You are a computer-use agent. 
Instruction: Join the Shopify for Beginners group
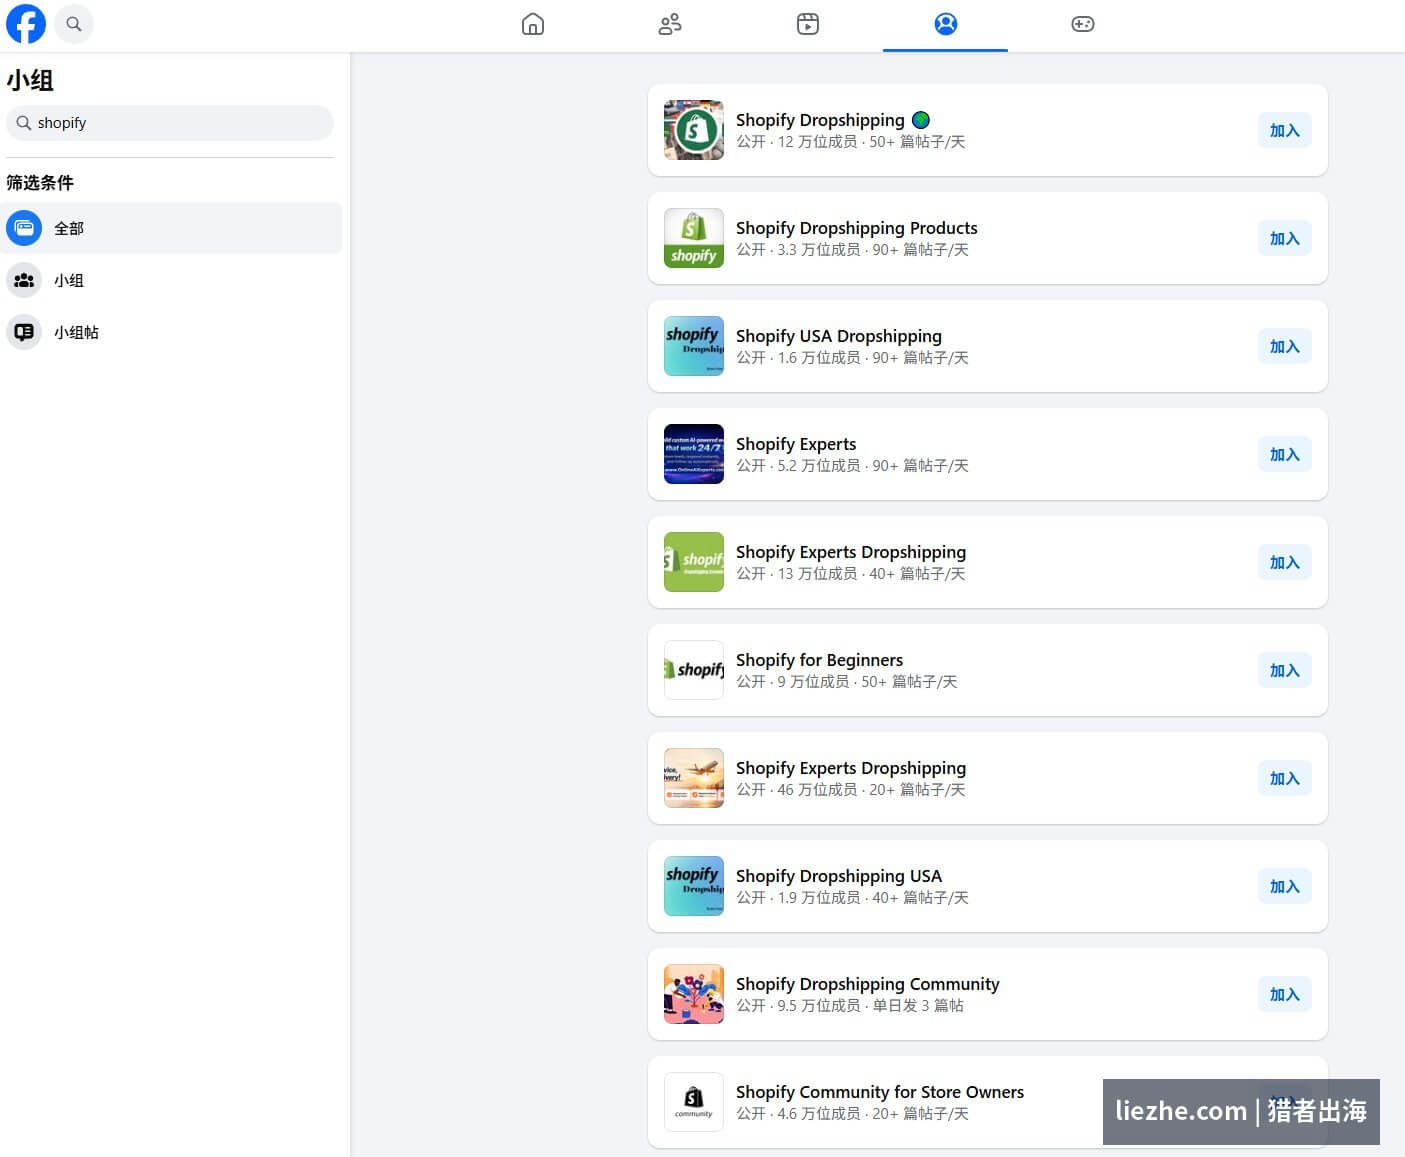point(1284,670)
